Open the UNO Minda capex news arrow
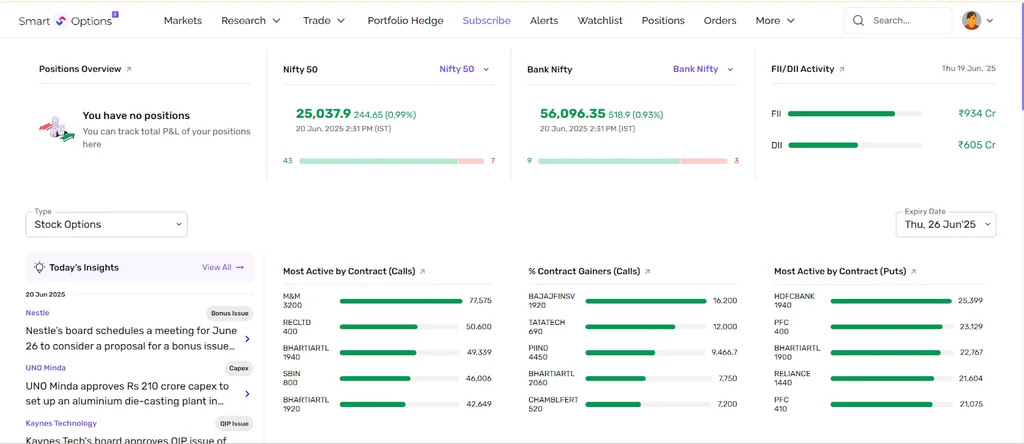The width and height of the screenshot is (1024, 444). tap(247, 394)
